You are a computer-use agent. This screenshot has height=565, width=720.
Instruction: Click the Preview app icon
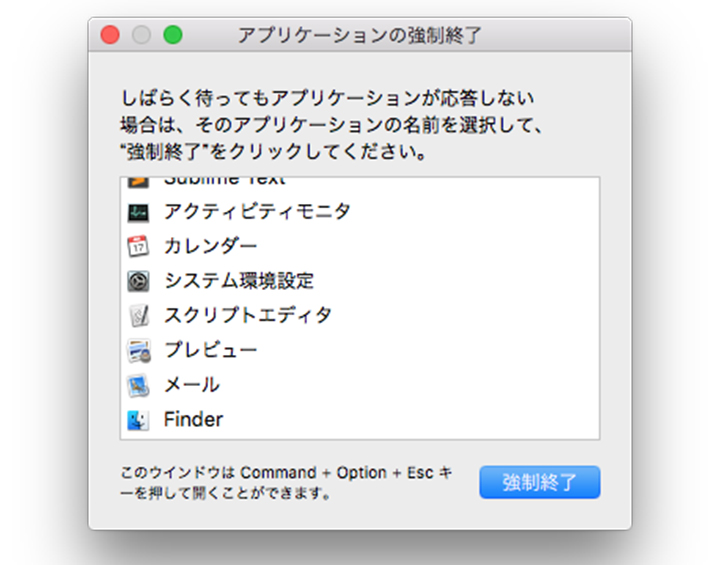tap(138, 350)
